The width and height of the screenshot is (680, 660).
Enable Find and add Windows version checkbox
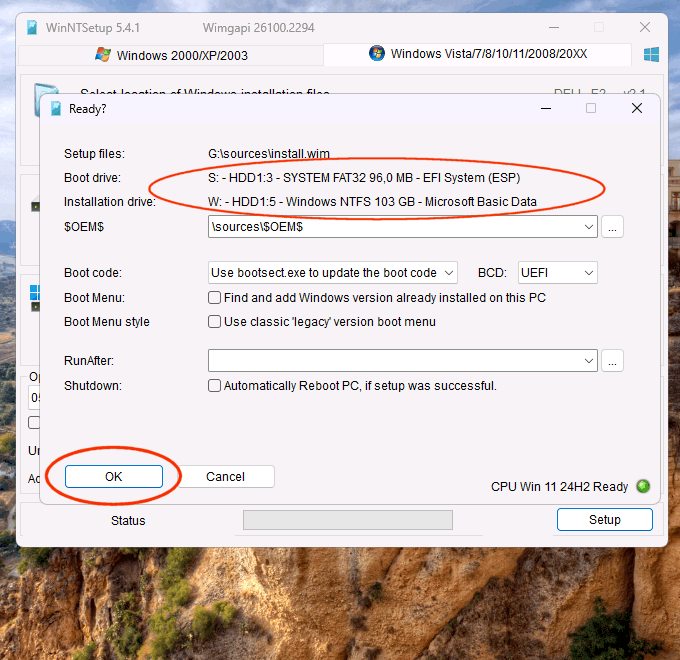click(214, 298)
